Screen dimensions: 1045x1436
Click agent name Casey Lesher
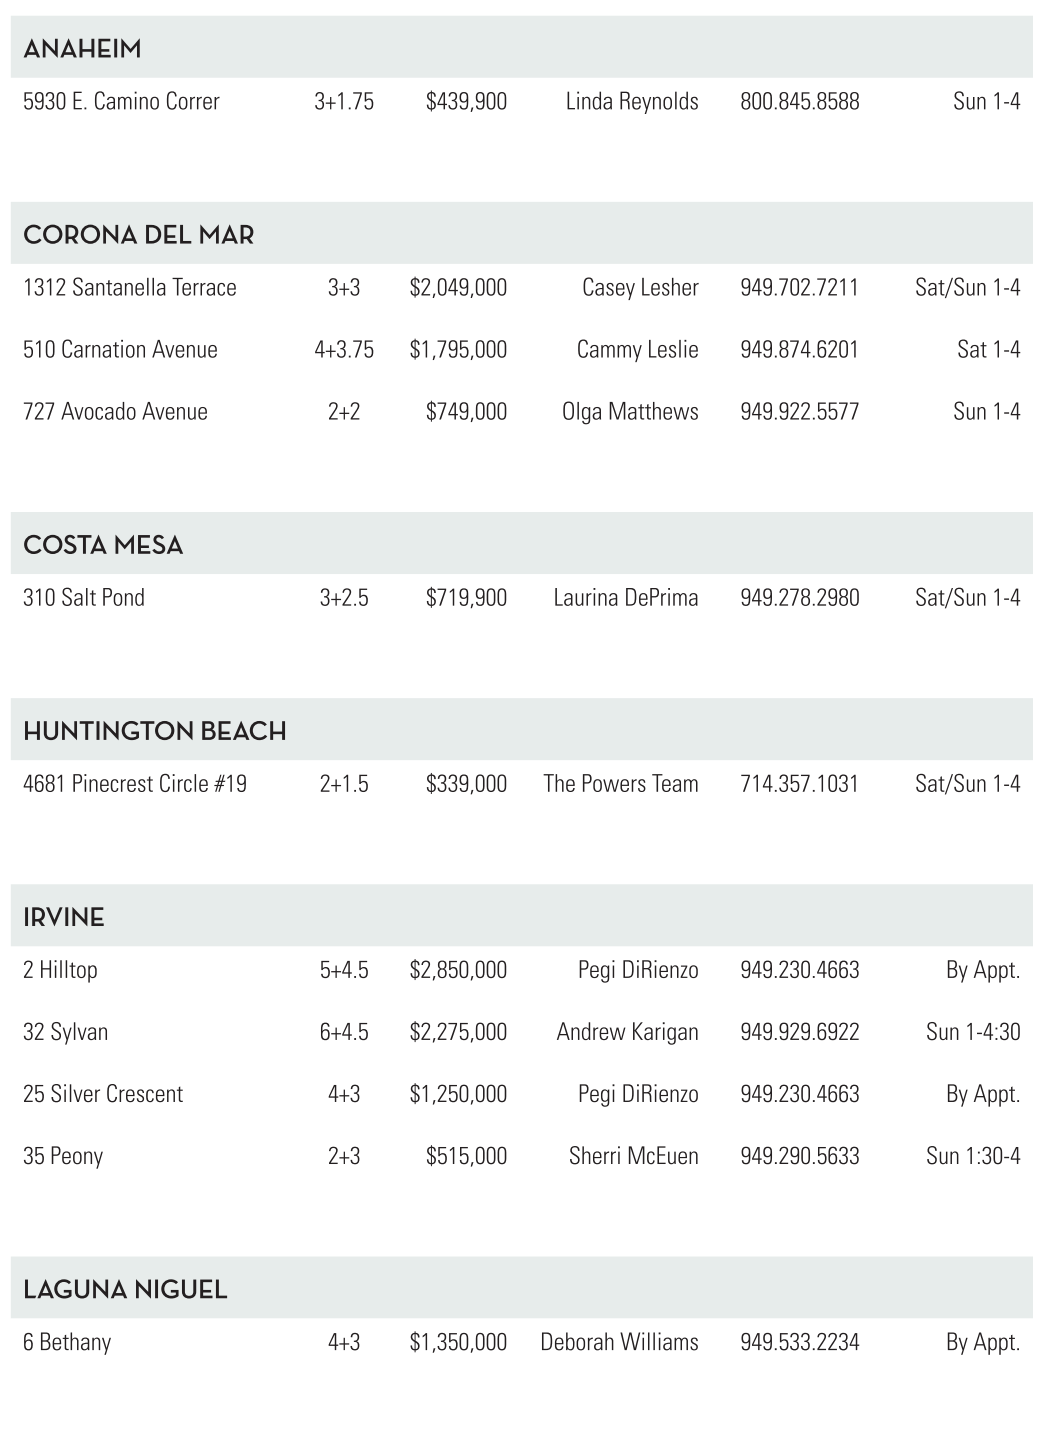pyautogui.click(x=640, y=288)
